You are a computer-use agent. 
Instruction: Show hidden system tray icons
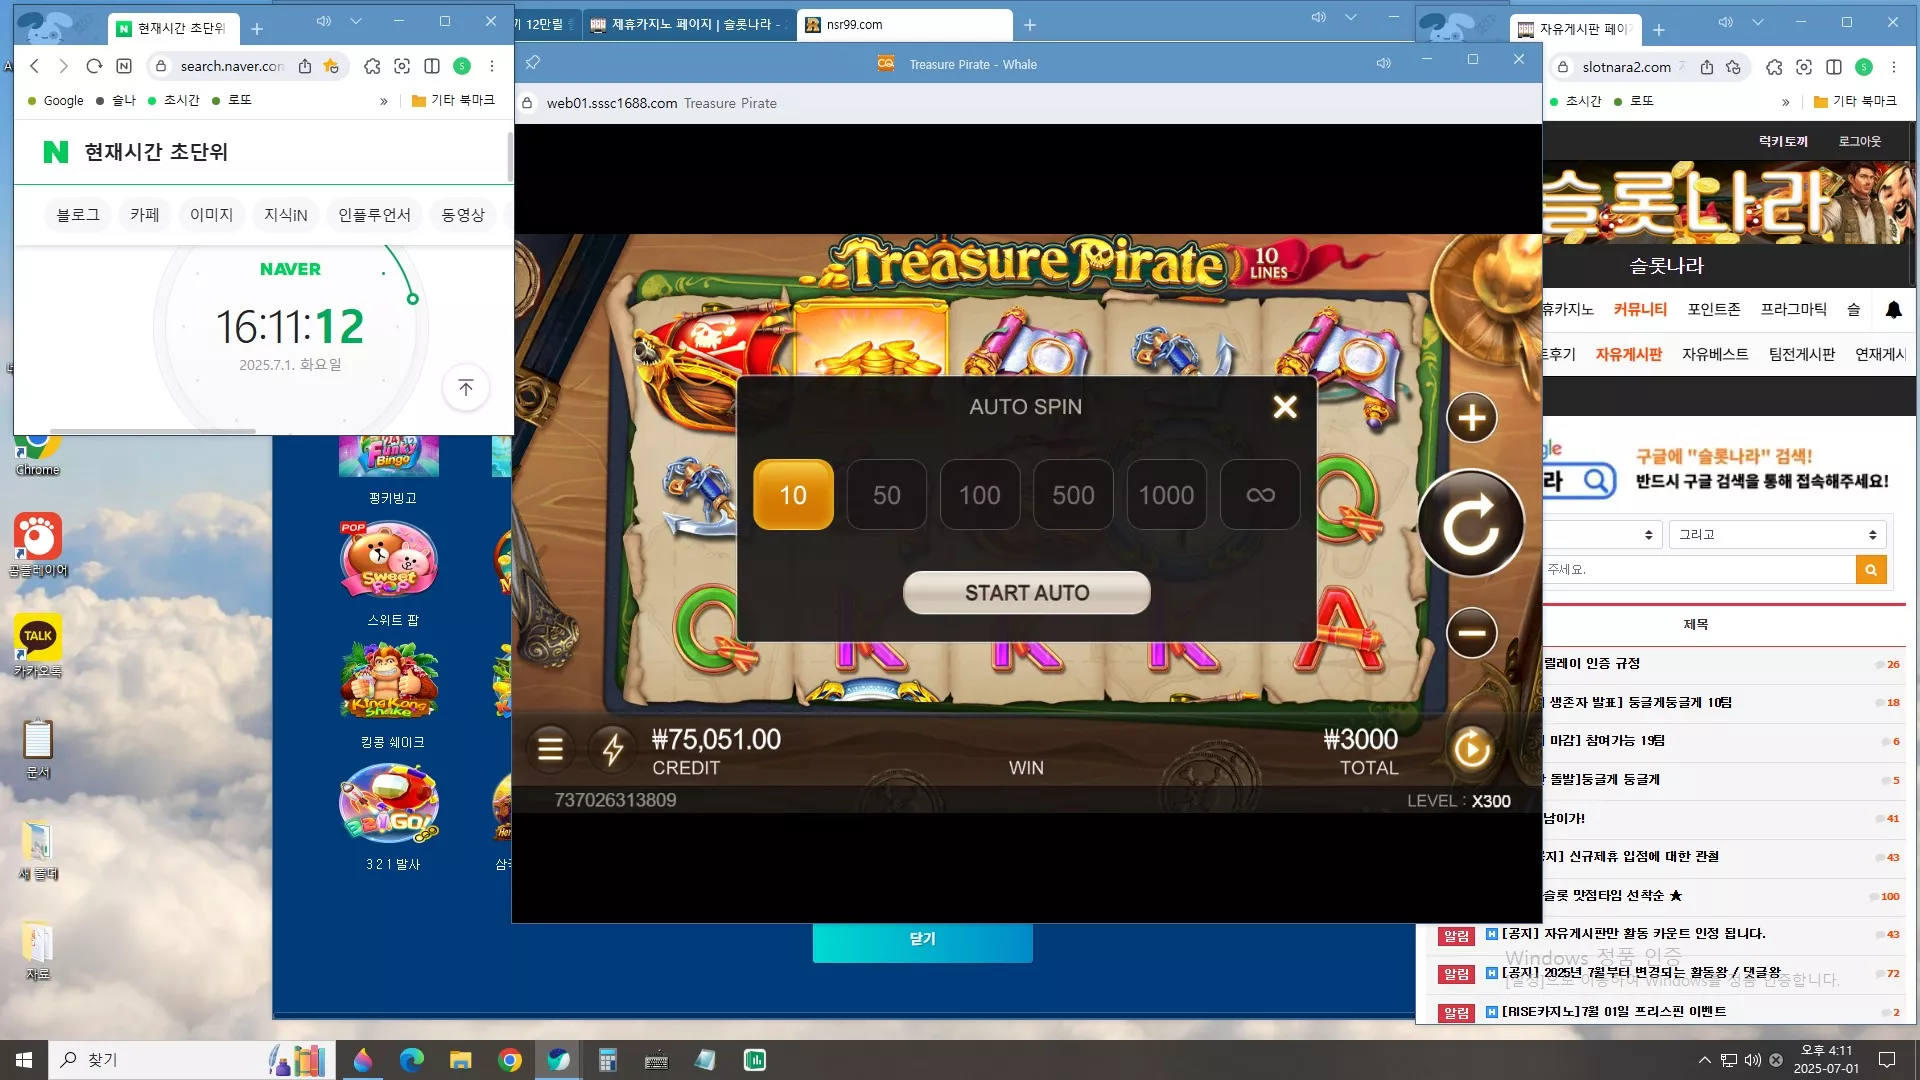click(1704, 1060)
